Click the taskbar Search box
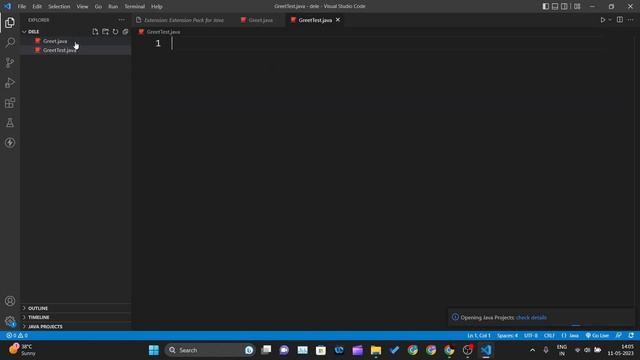Image resolution: width=640 pixels, height=360 pixels. [x=210, y=350]
